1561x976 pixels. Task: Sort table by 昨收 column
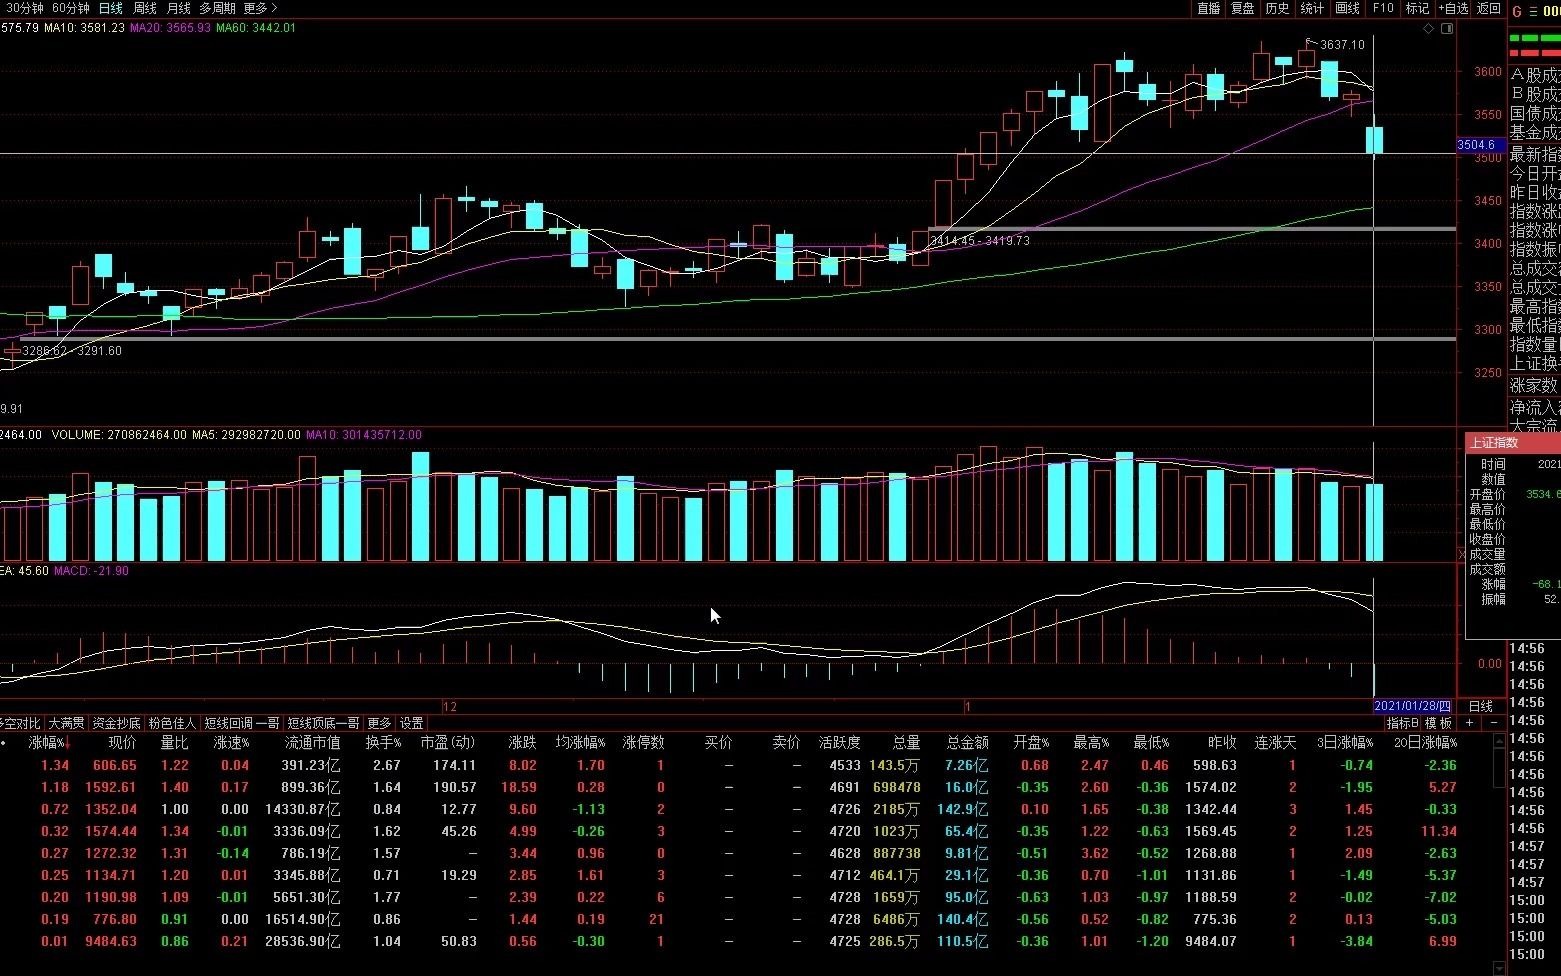[1222, 743]
